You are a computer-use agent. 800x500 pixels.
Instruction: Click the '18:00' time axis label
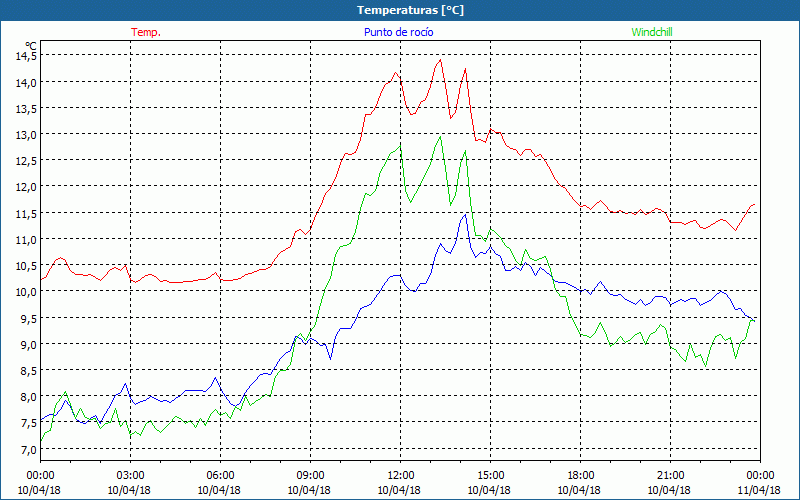click(x=580, y=476)
